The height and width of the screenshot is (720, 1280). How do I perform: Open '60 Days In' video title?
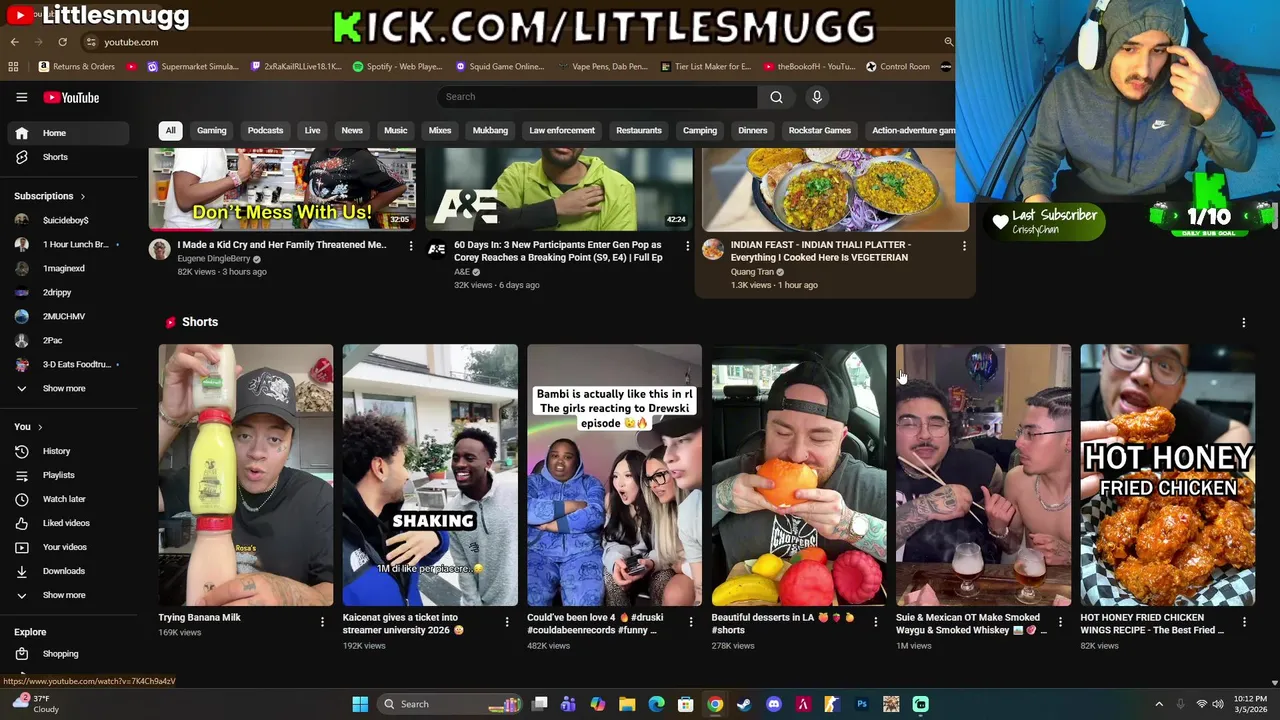tap(558, 251)
